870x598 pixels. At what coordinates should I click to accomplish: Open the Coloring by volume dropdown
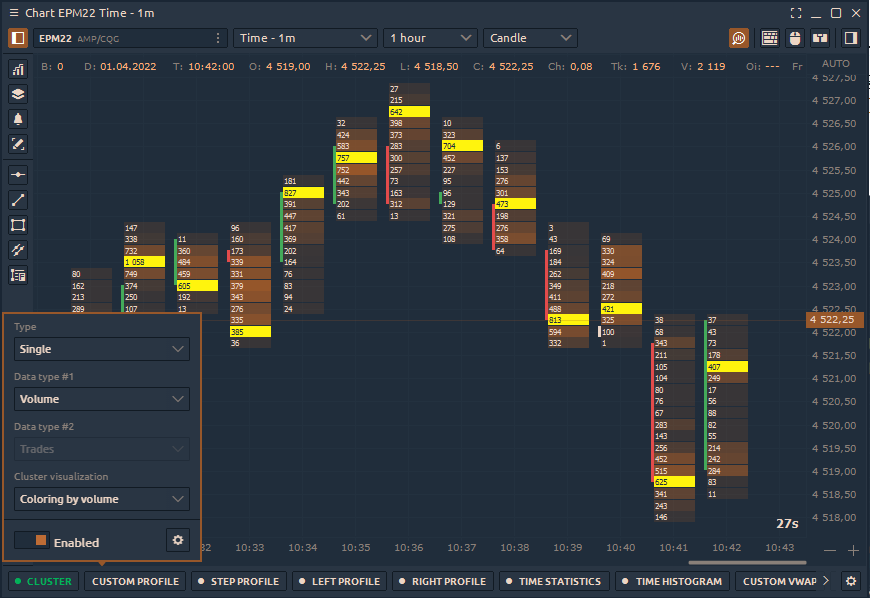pos(102,499)
